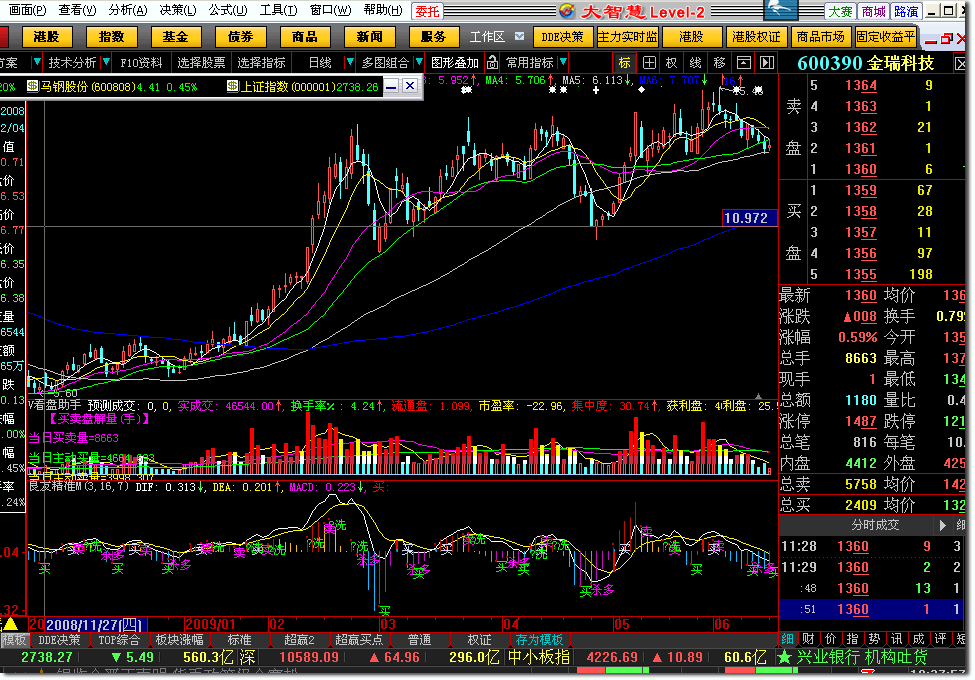Expand the 多图组合 dropdown arrow
The height and width of the screenshot is (680, 975).
coord(419,62)
